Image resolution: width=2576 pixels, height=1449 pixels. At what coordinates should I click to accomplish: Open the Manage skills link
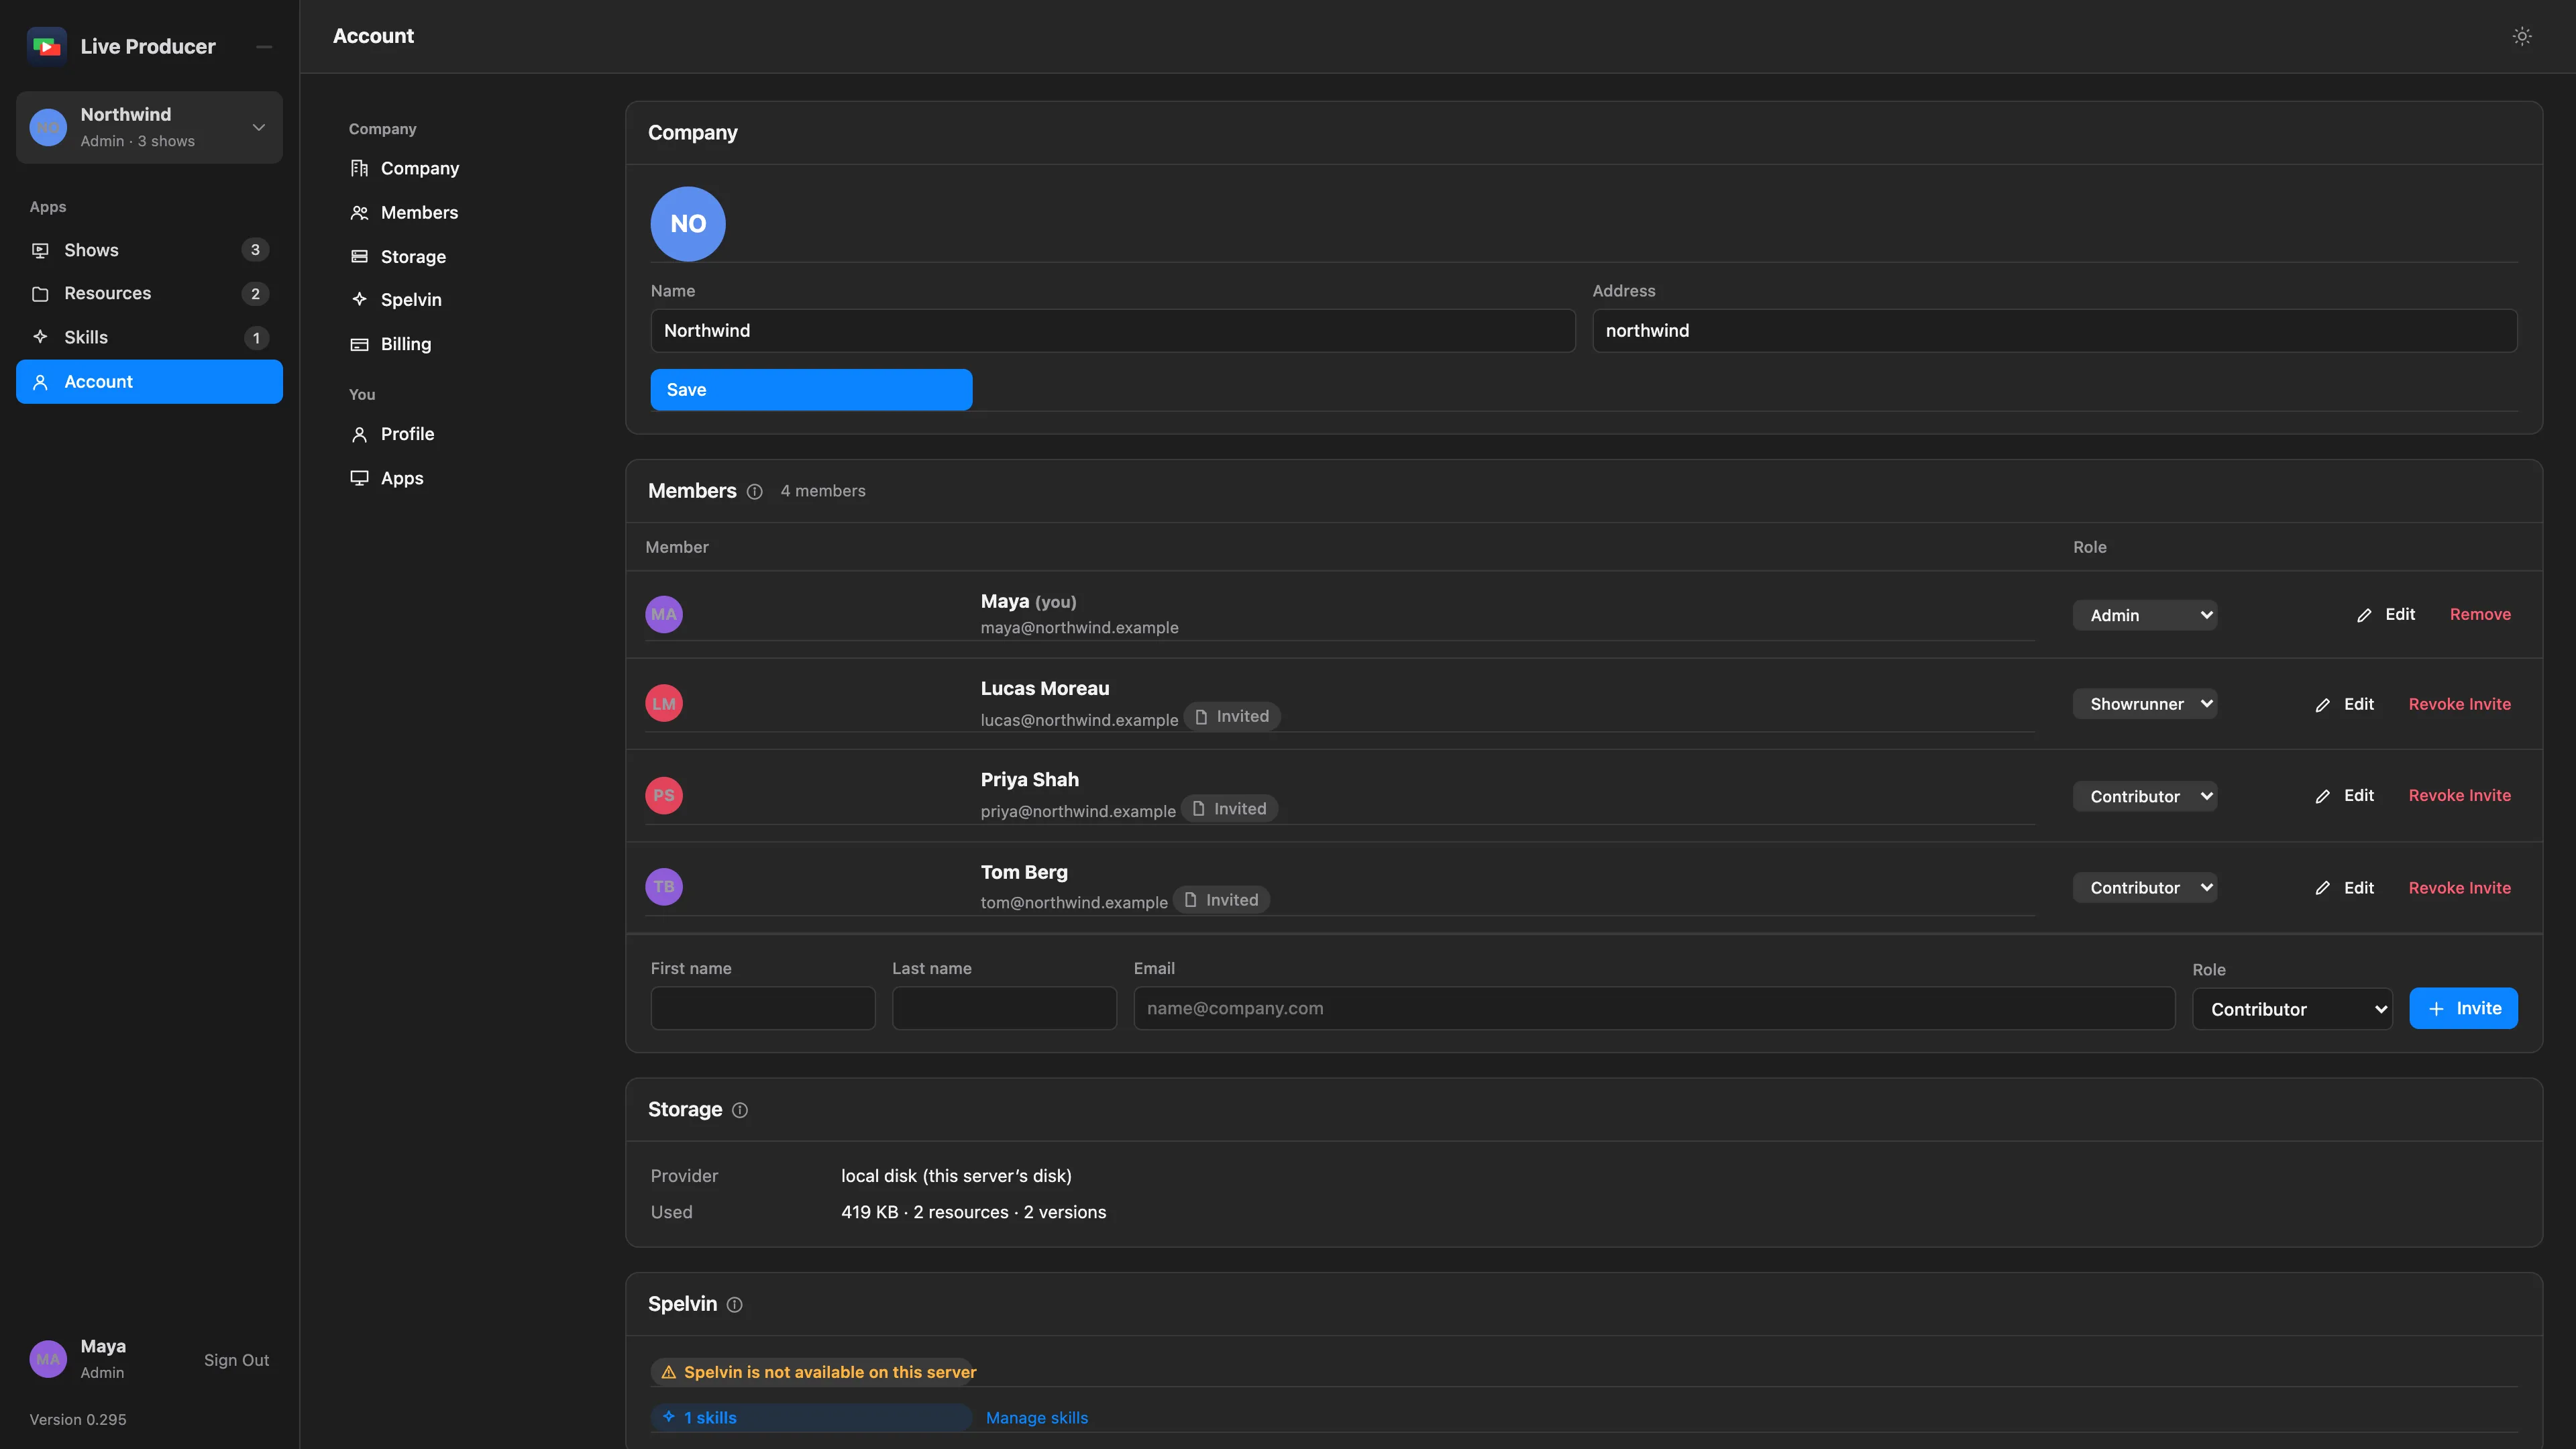[1036, 1418]
